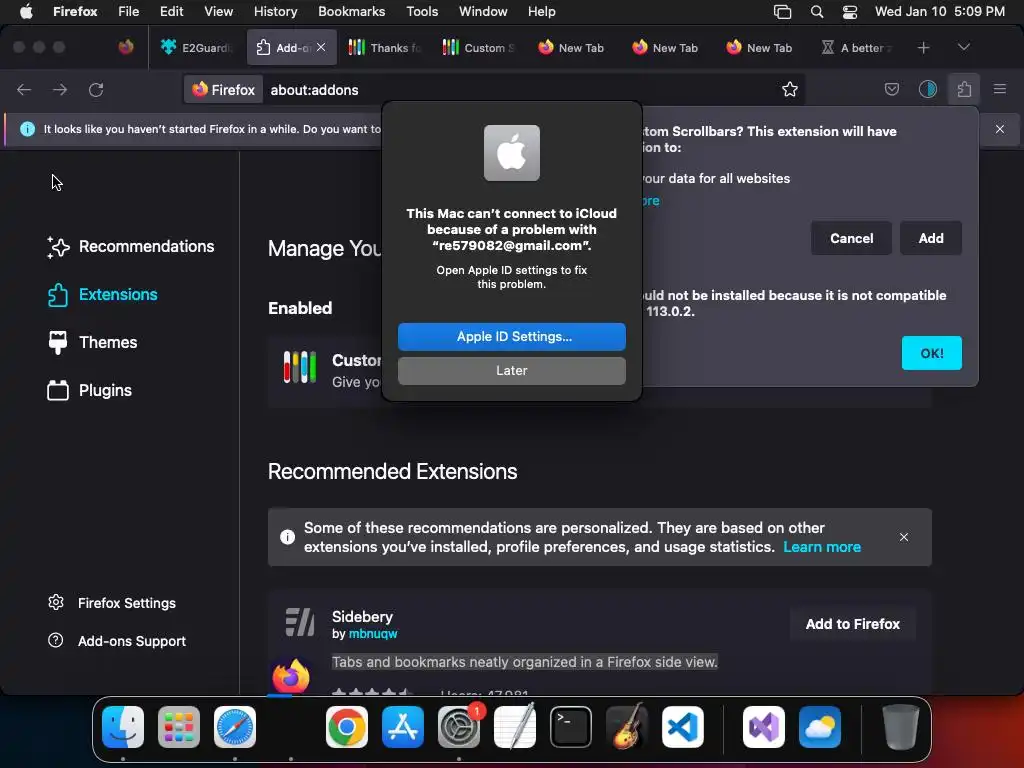Open System Settings from the Dock
The height and width of the screenshot is (768, 1024).
(x=458, y=727)
